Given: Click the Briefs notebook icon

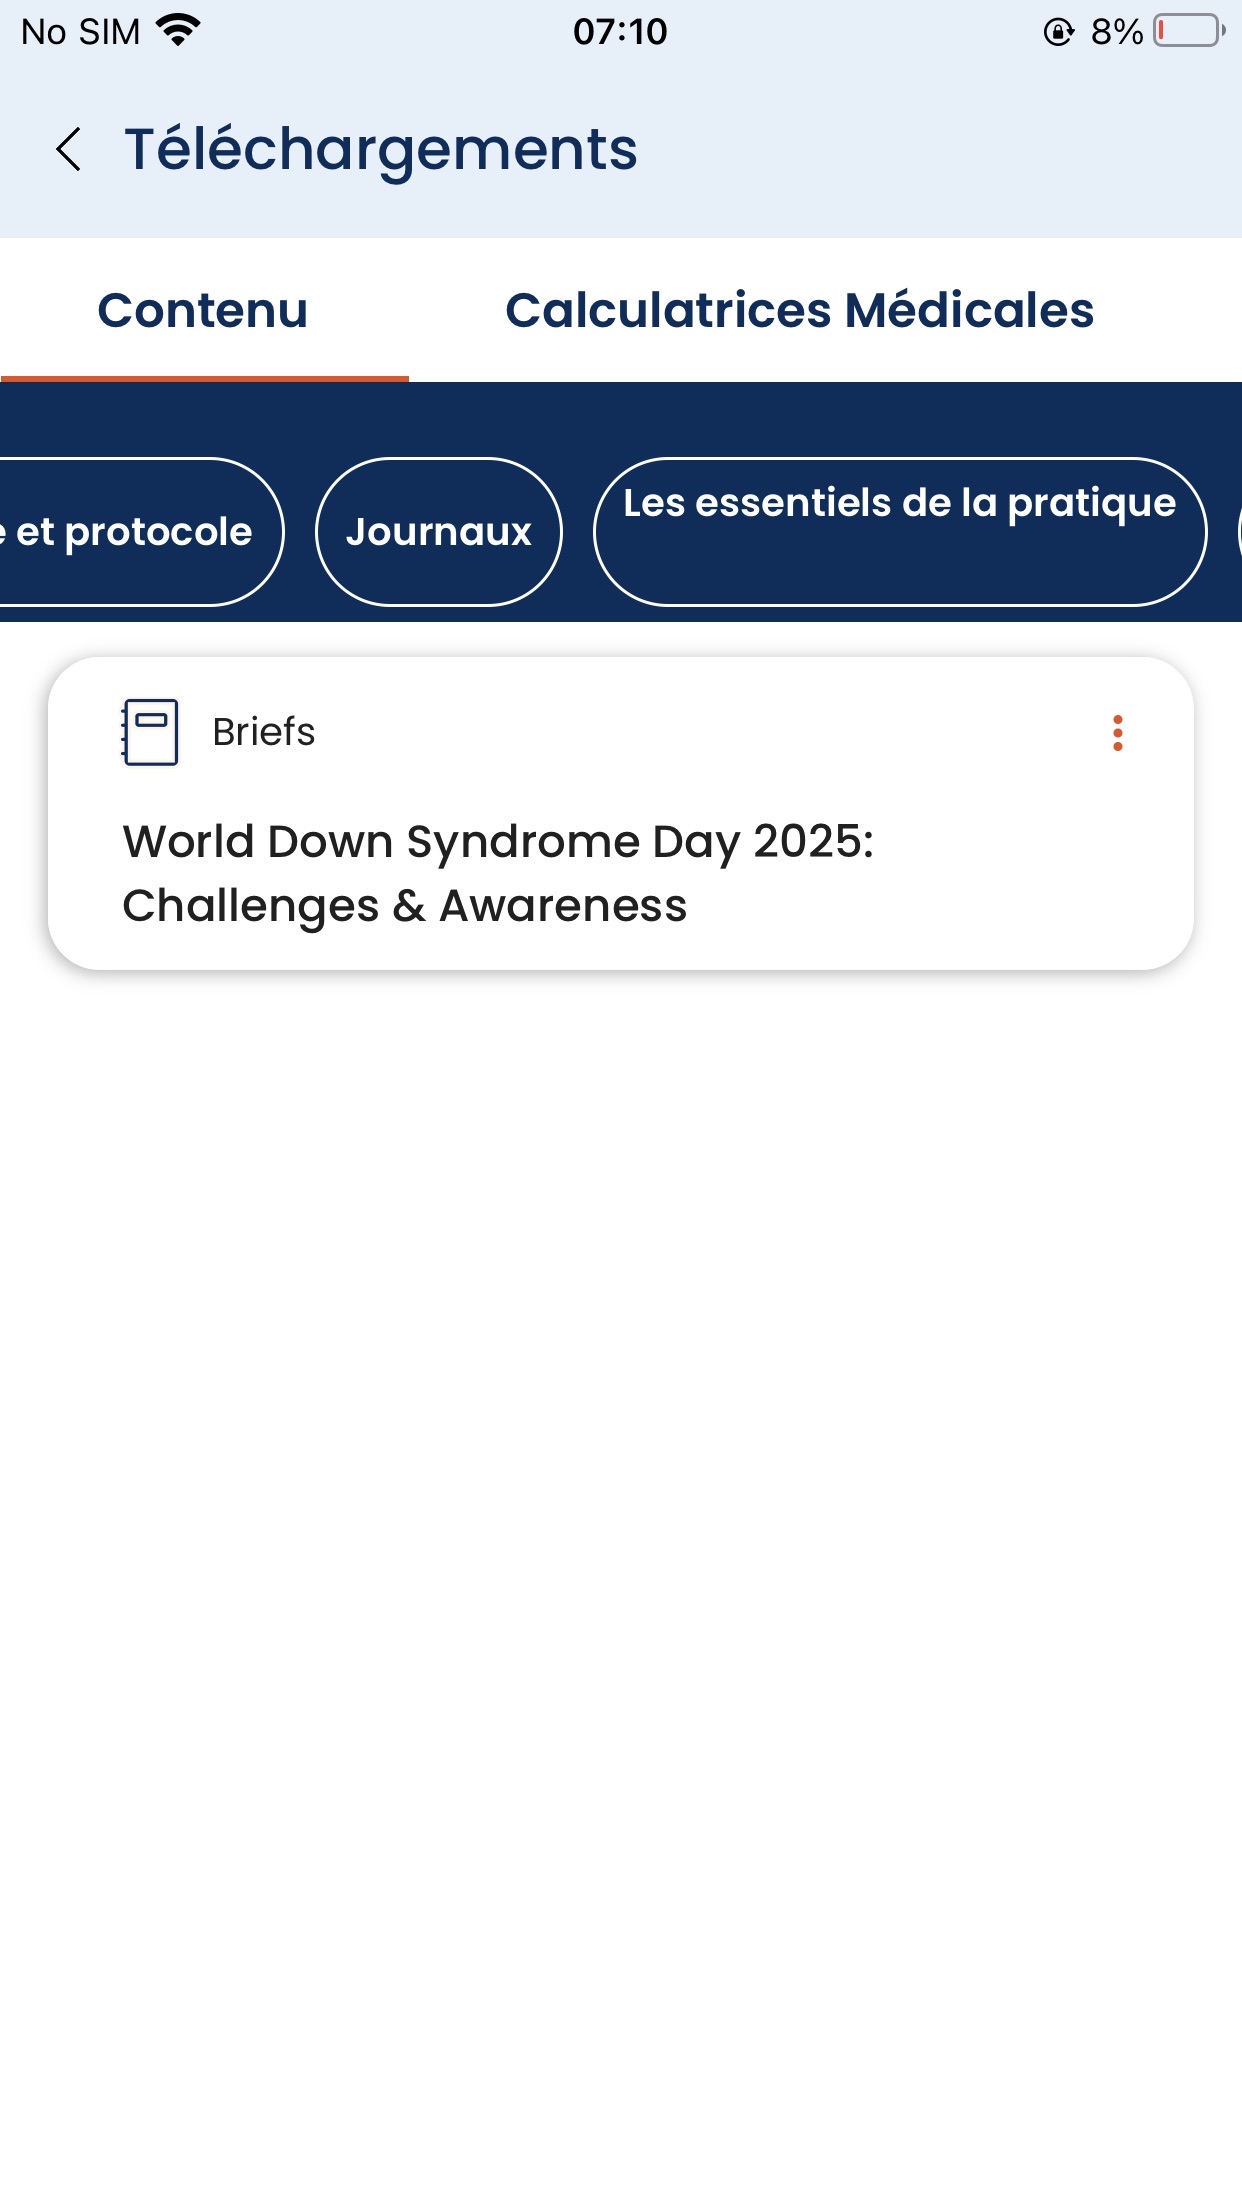Looking at the screenshot, I should coord(150,733).
